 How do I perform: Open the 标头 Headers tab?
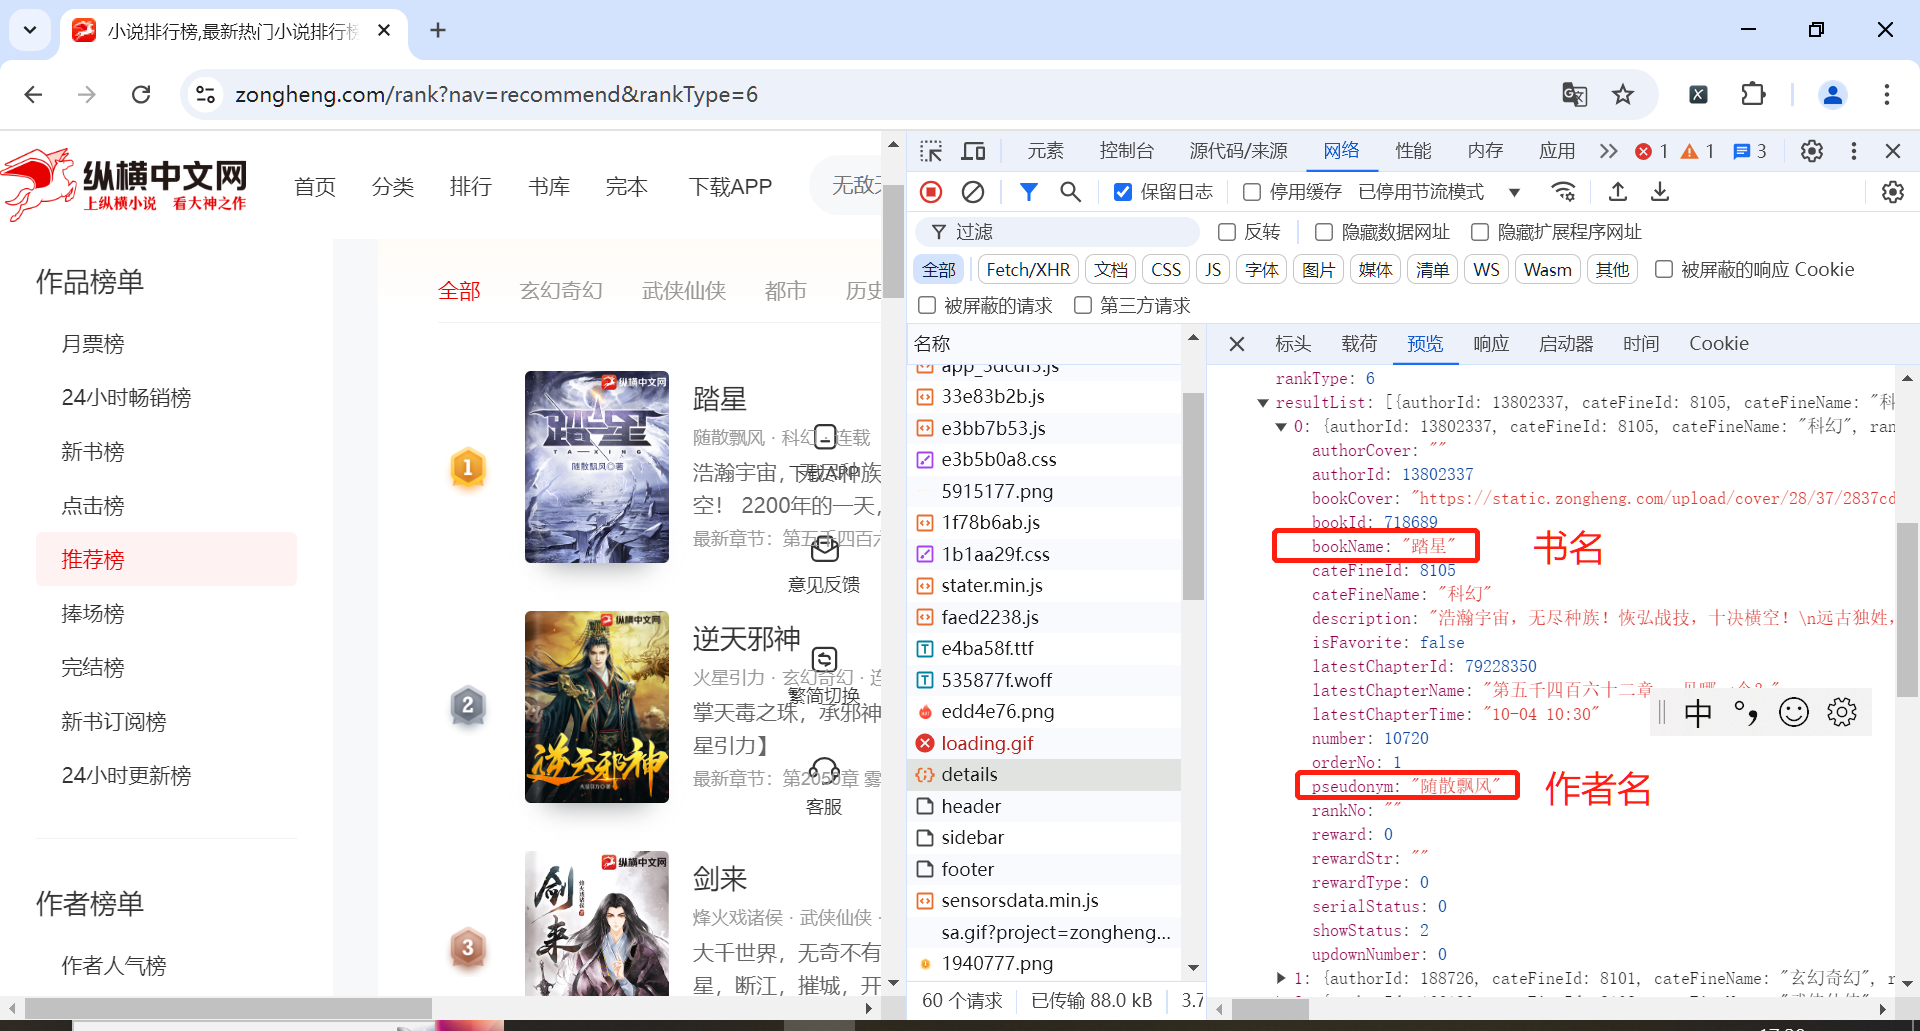[x=1293, y=344]
